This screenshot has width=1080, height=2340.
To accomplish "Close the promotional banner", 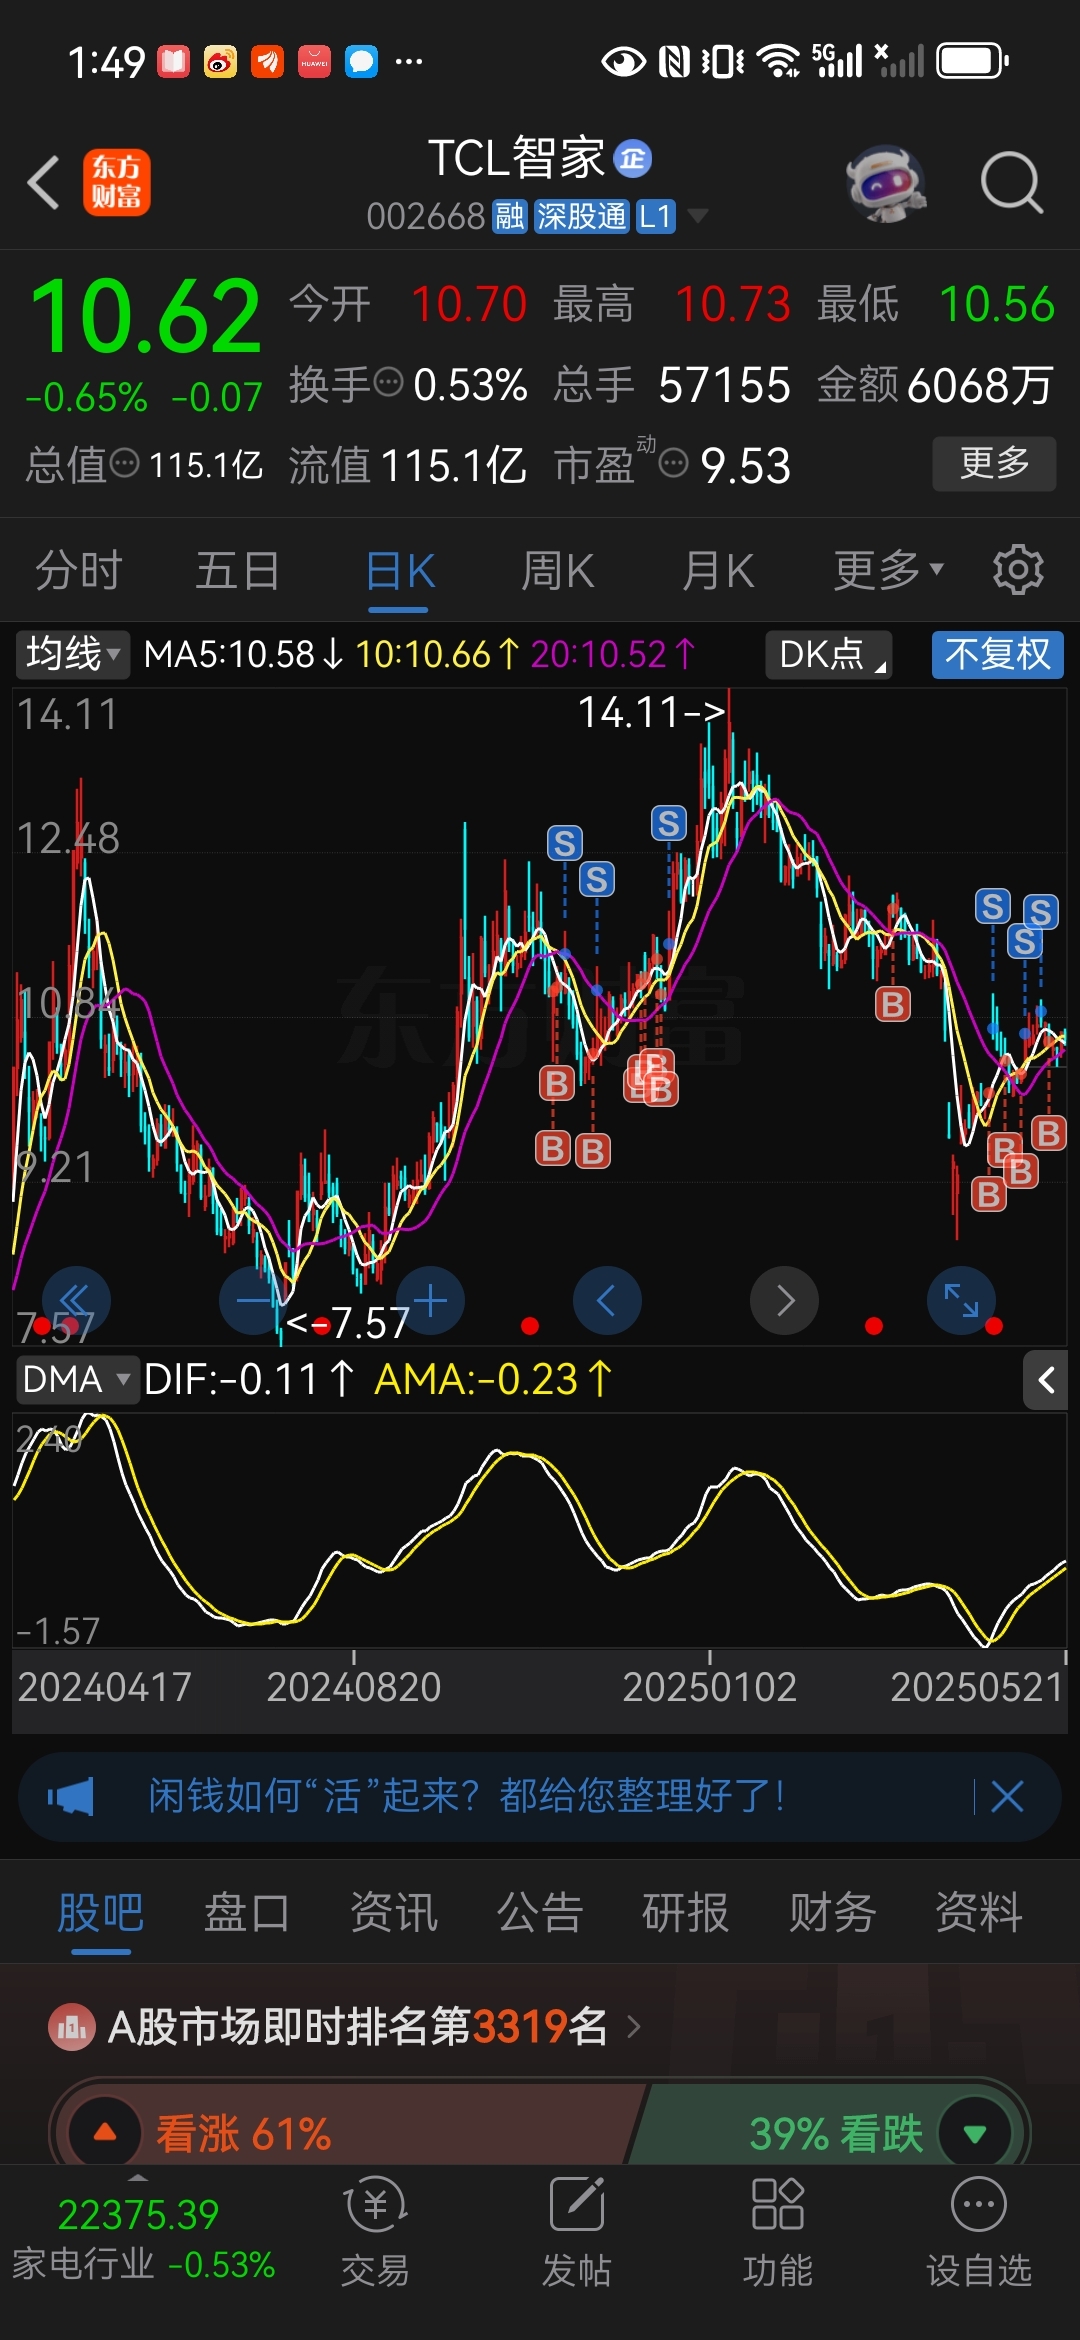I will (1007, 1797).
